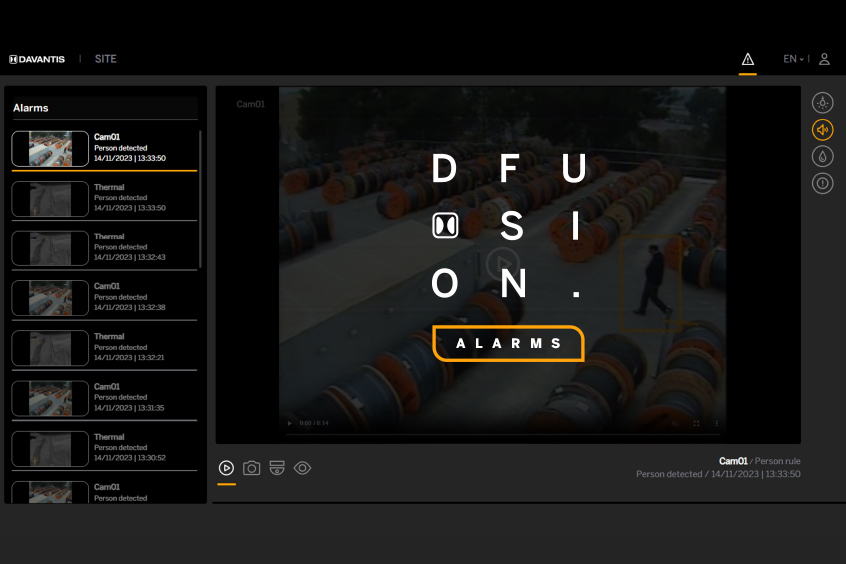This screenshot has height=564, width=846.
Task: Select Thermal alarm at 13:30:52
Action: click(x=104, y=448)
